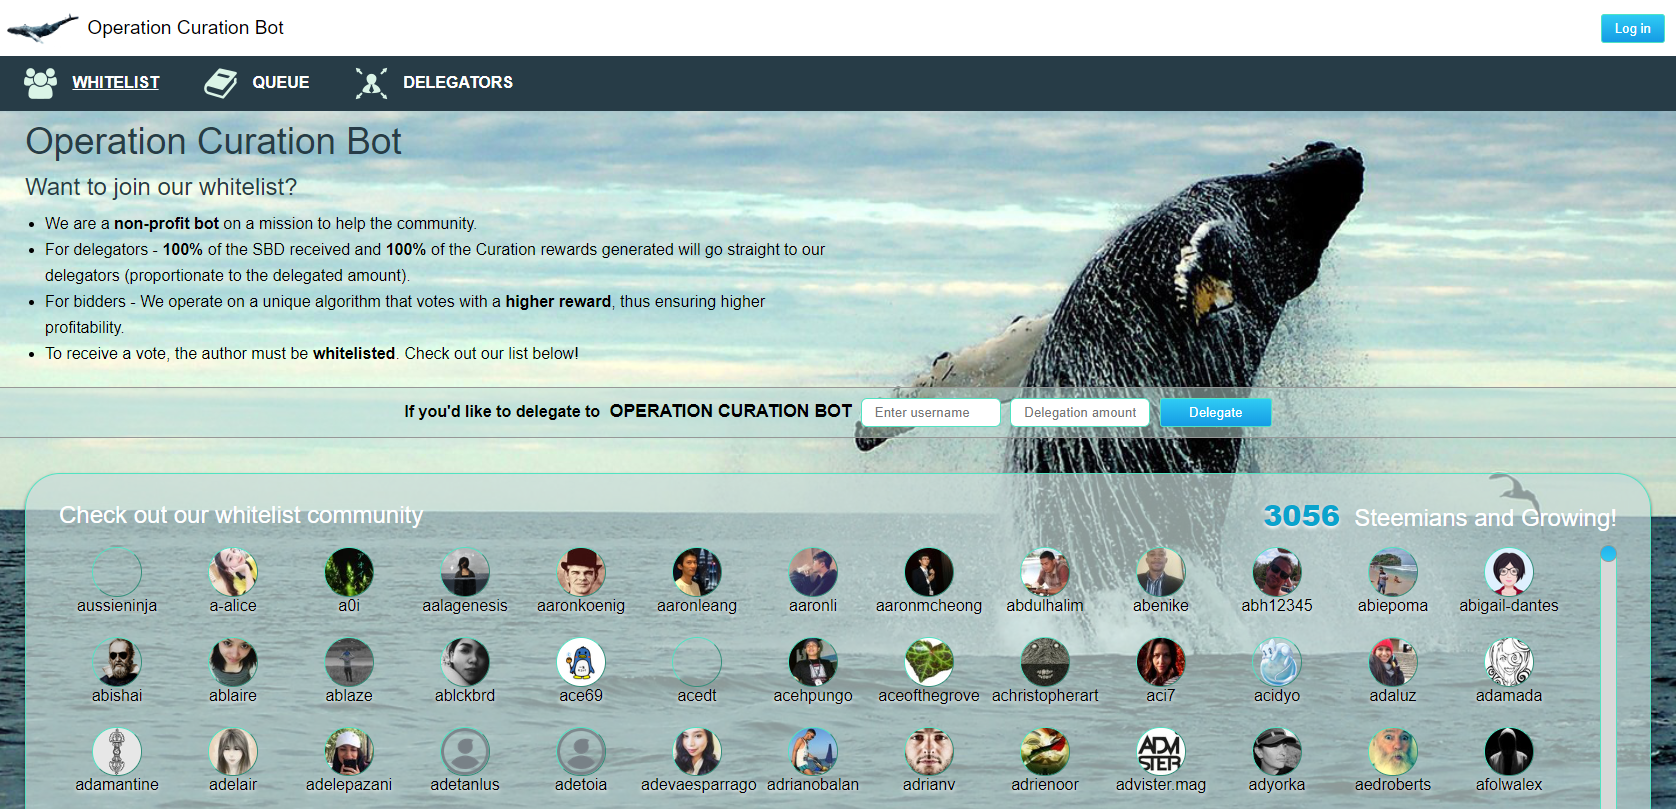Open the DELEGATORS tab
Screen dimensions: 1676x809
click(458, 82)
